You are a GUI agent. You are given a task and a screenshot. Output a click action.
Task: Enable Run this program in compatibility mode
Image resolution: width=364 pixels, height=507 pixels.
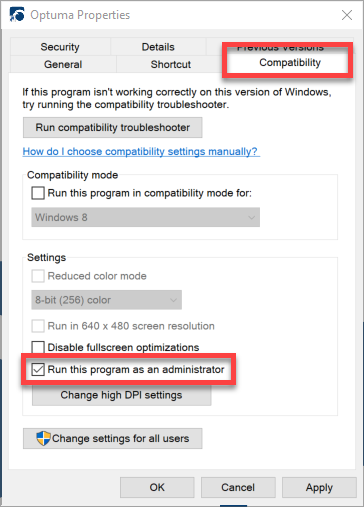38,193
